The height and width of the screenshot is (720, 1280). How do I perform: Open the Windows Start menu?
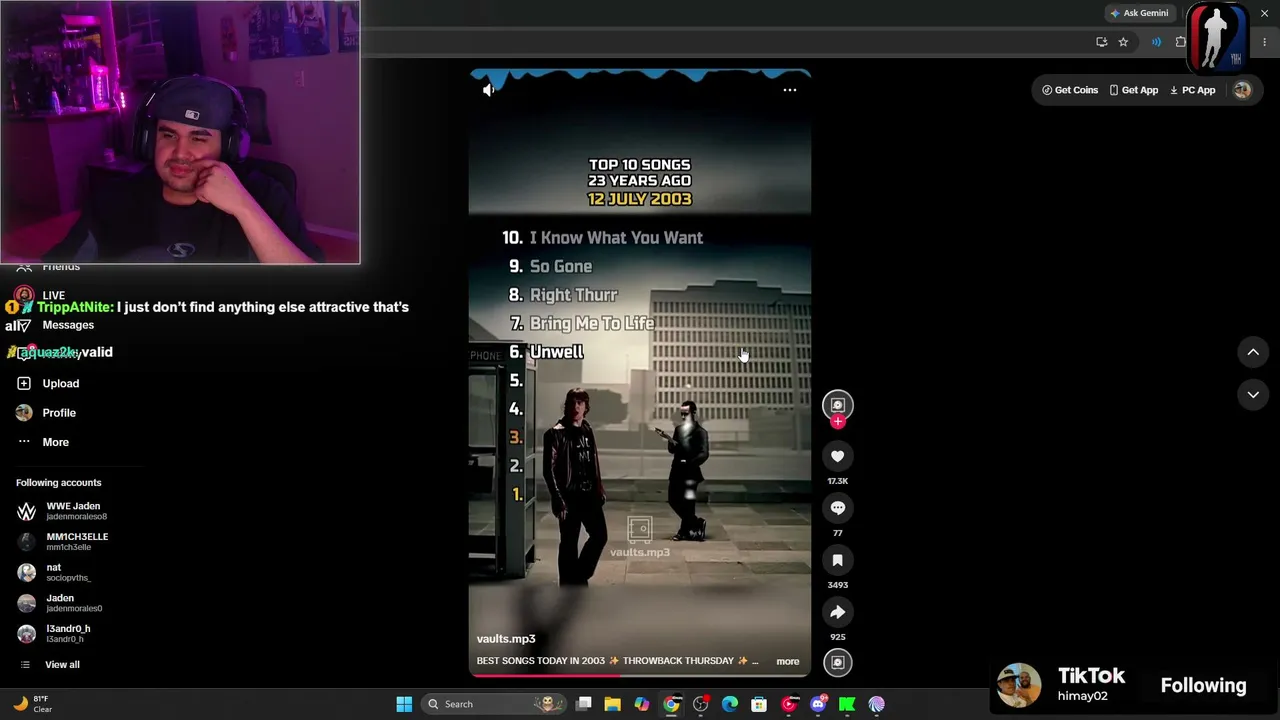coord(404,704)
